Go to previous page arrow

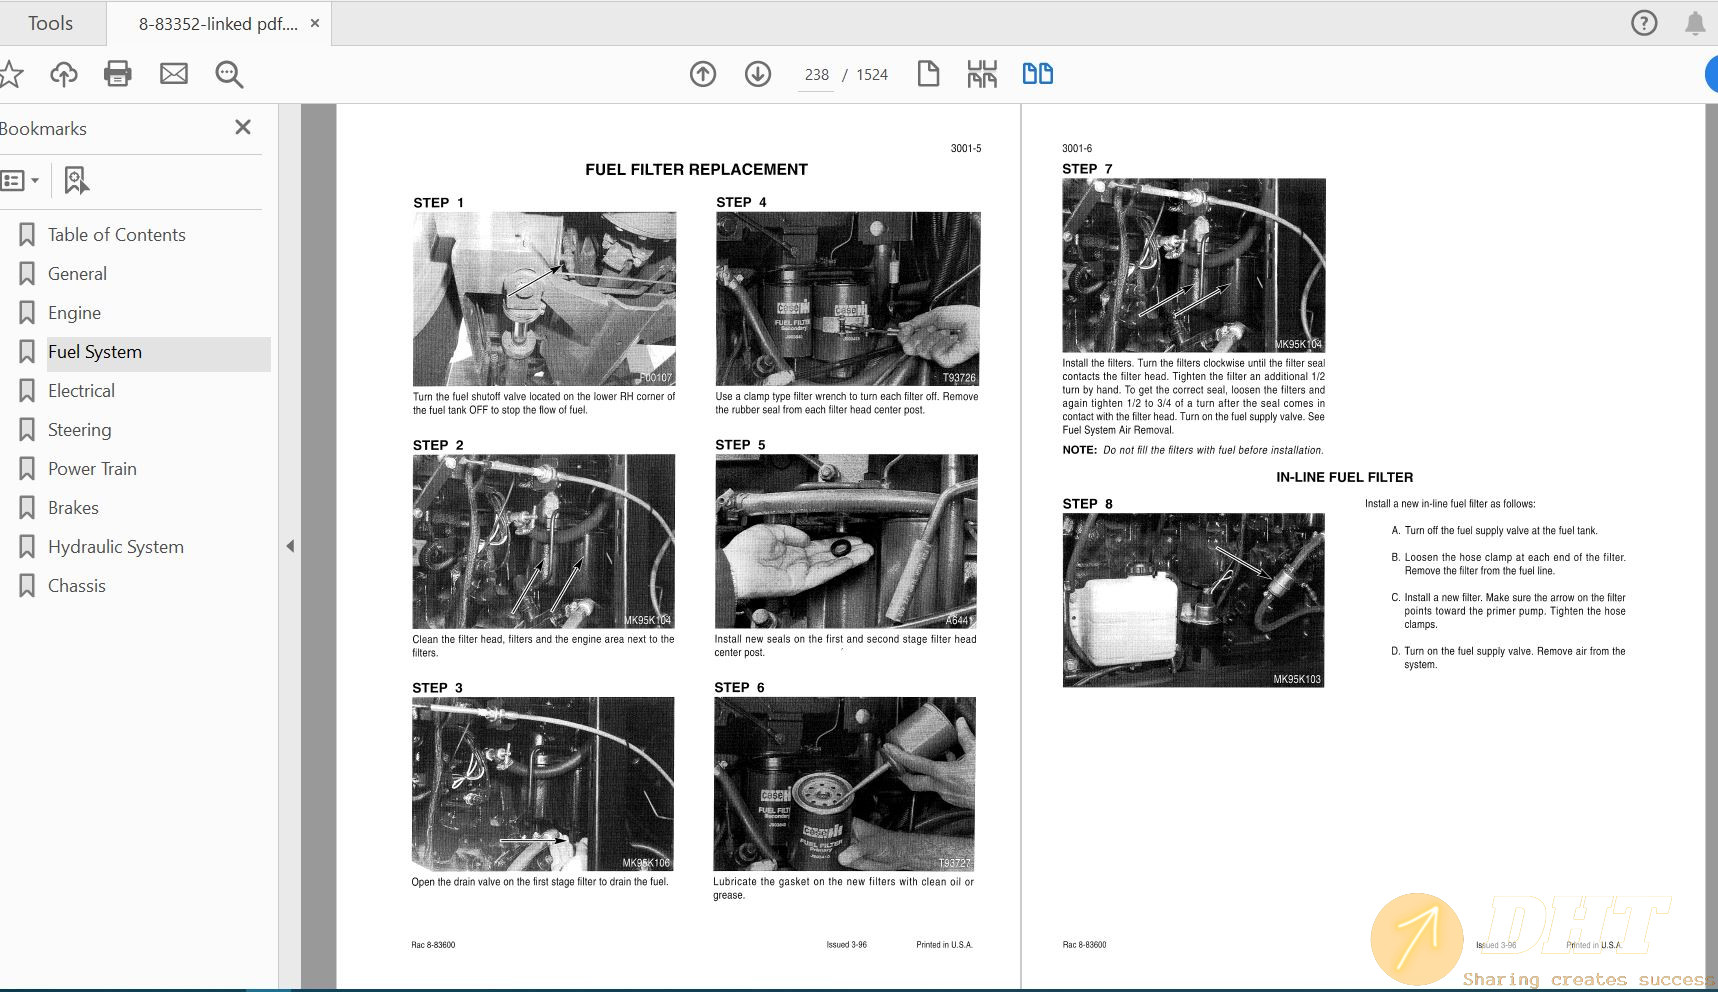[x=703, y=74]
